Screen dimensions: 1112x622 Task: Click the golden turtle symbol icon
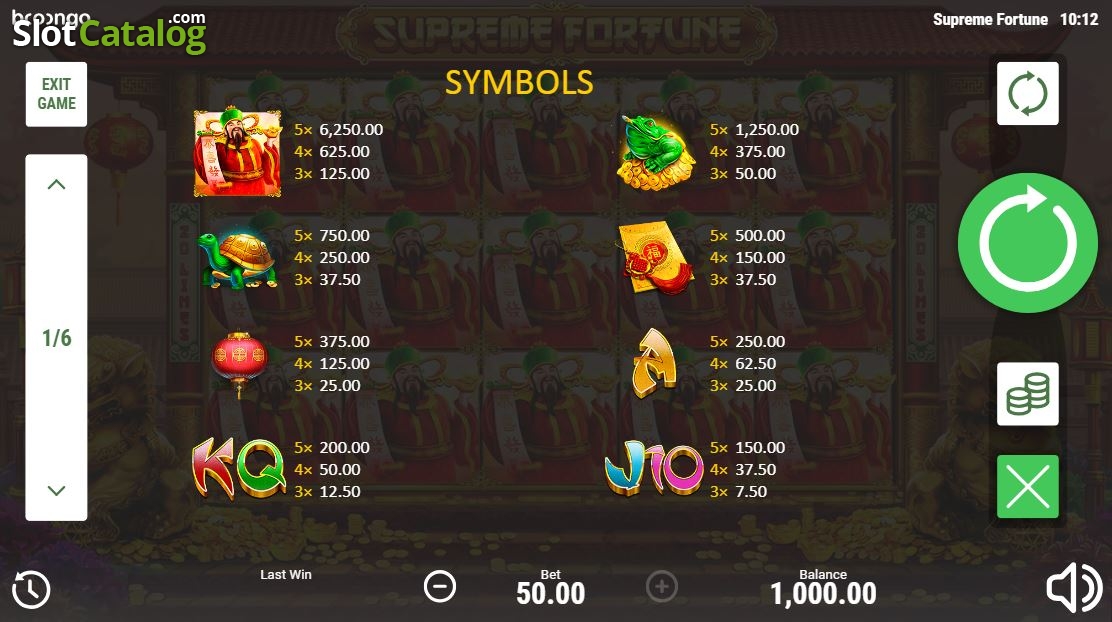pos(238,260)
